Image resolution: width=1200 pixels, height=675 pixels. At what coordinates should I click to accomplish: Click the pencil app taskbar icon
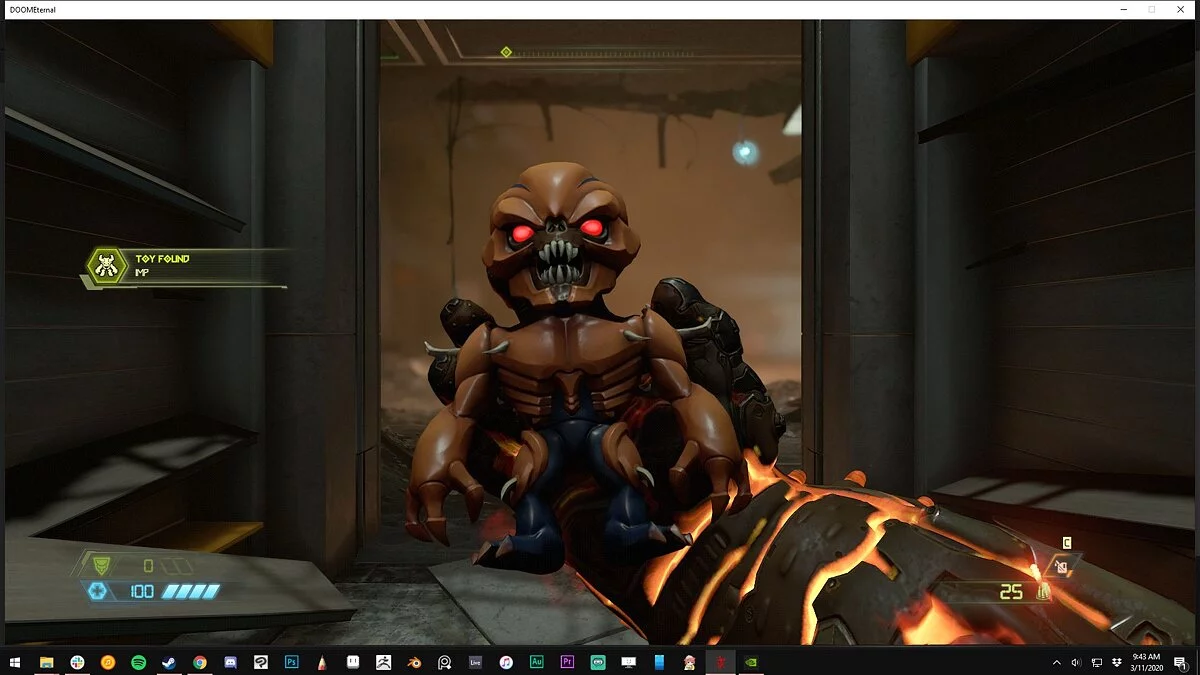(x=322, y=662)
